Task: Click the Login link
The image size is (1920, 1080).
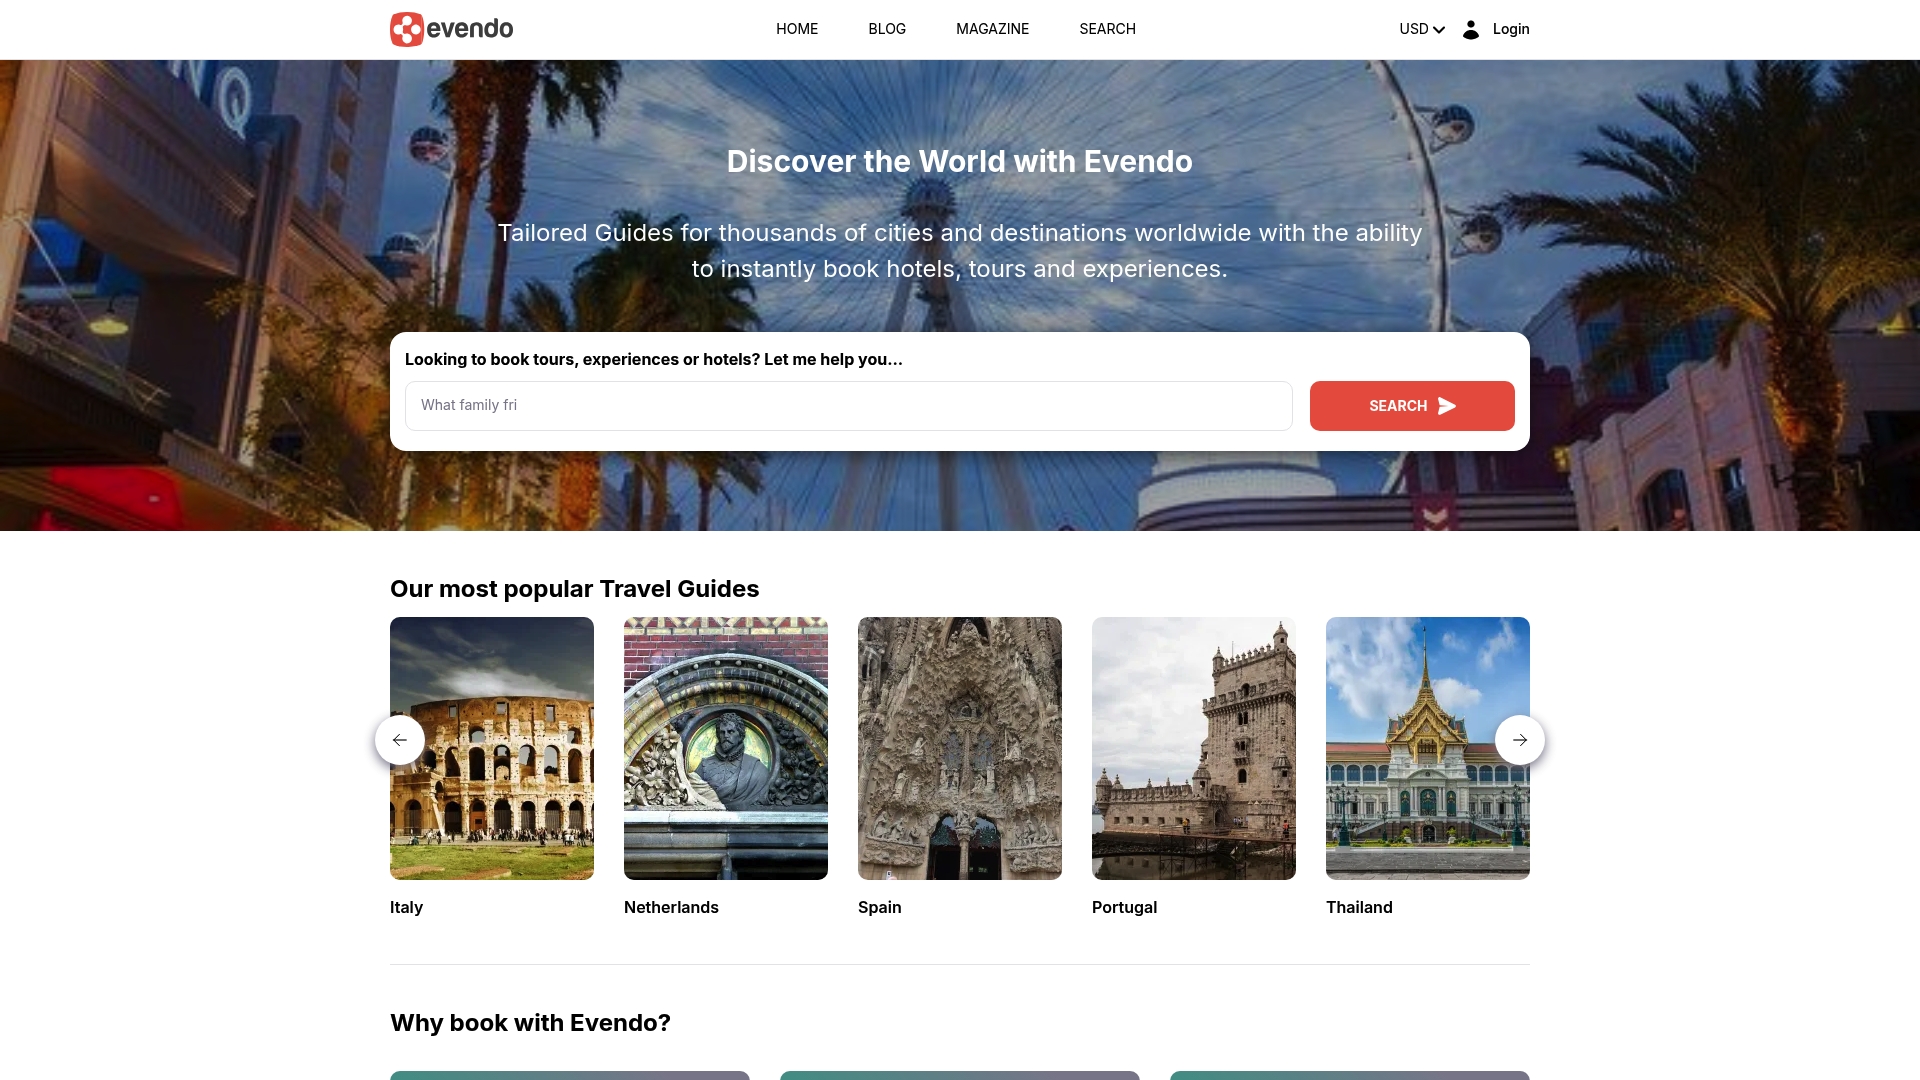Action: 1510,29
